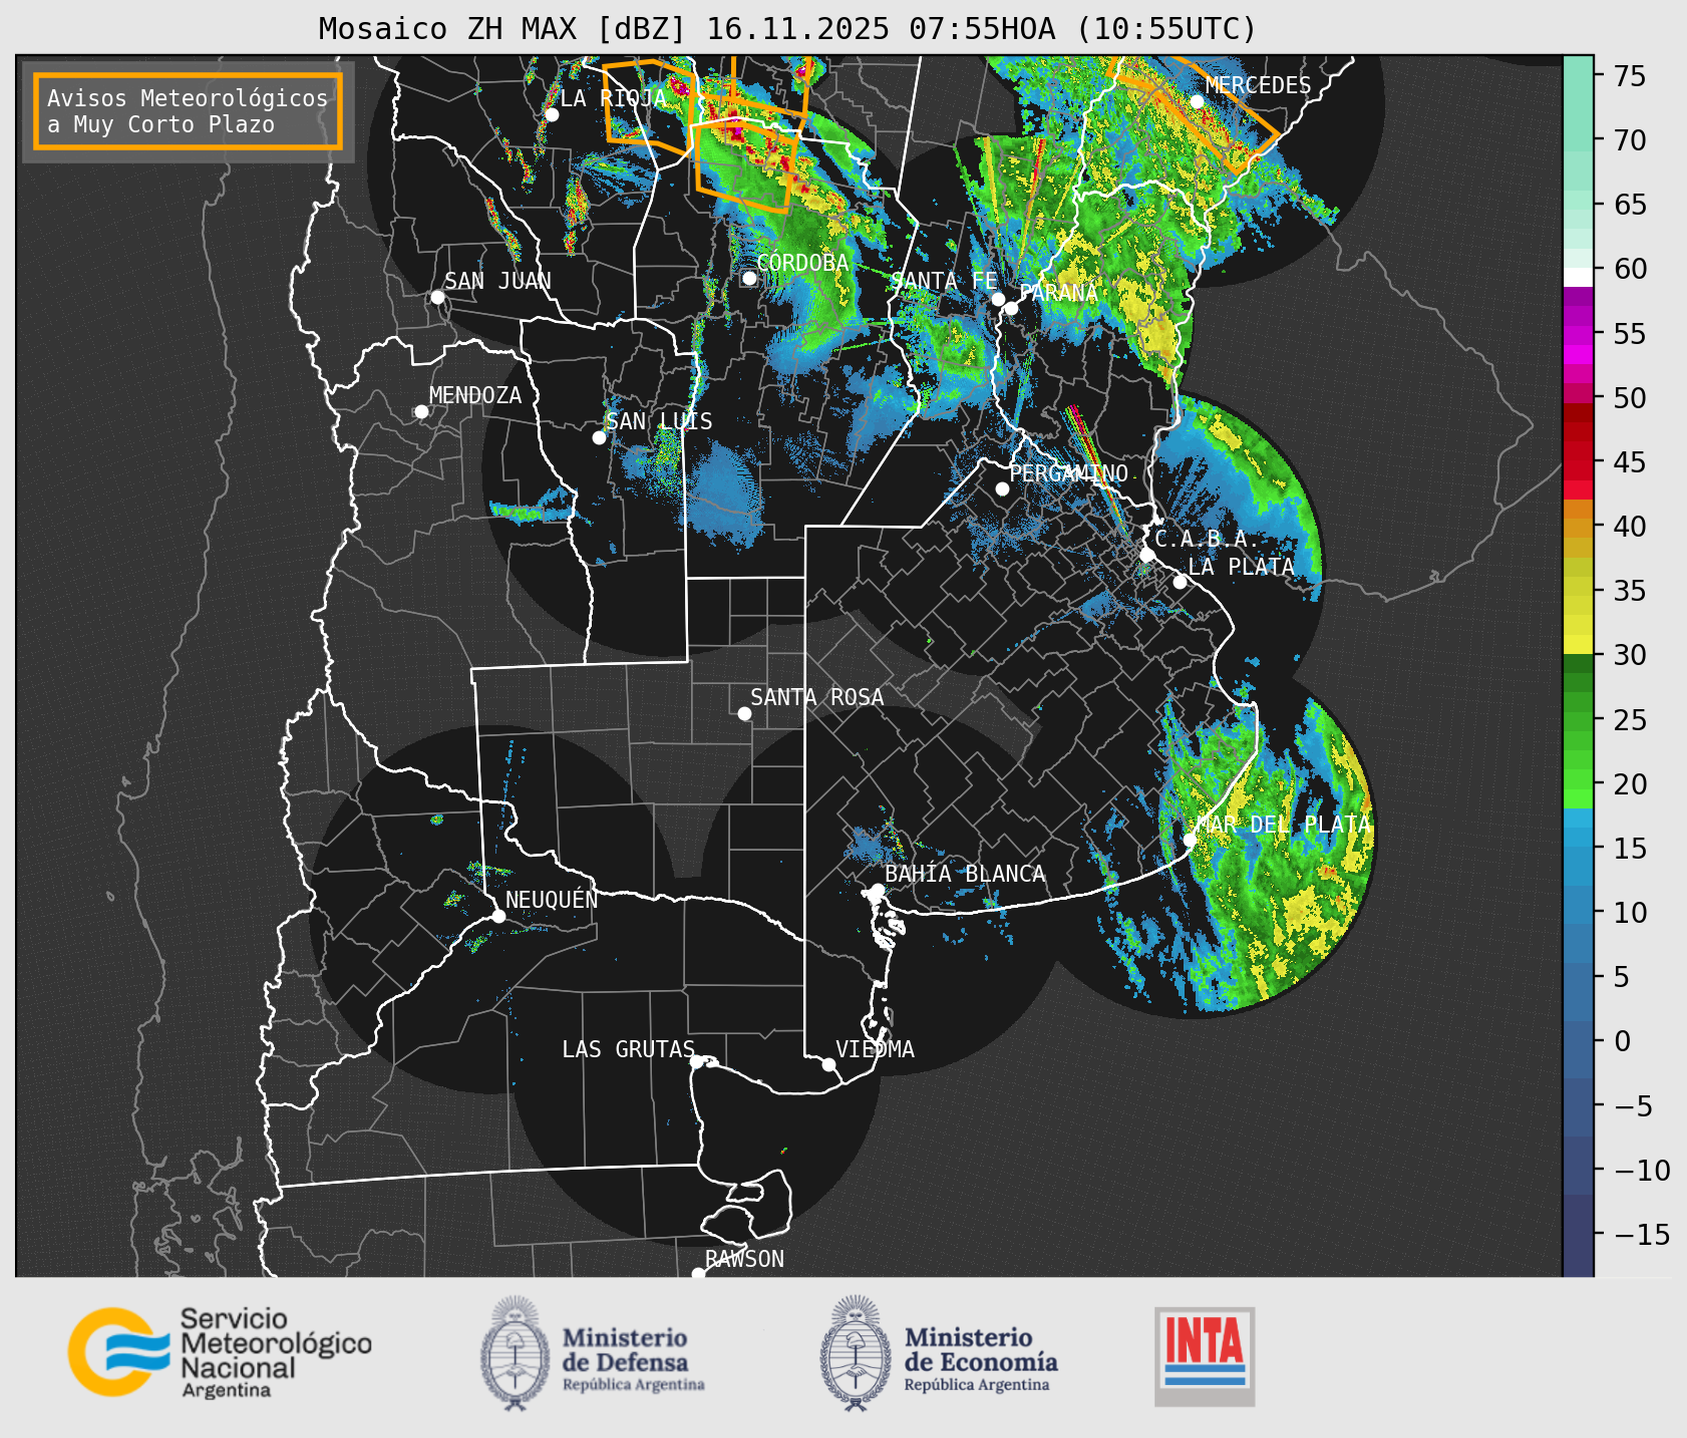This screenshot has width=1687, height=1438.
Task: Click the LAS GRUTAS label text
Action: pos(628,1049)
